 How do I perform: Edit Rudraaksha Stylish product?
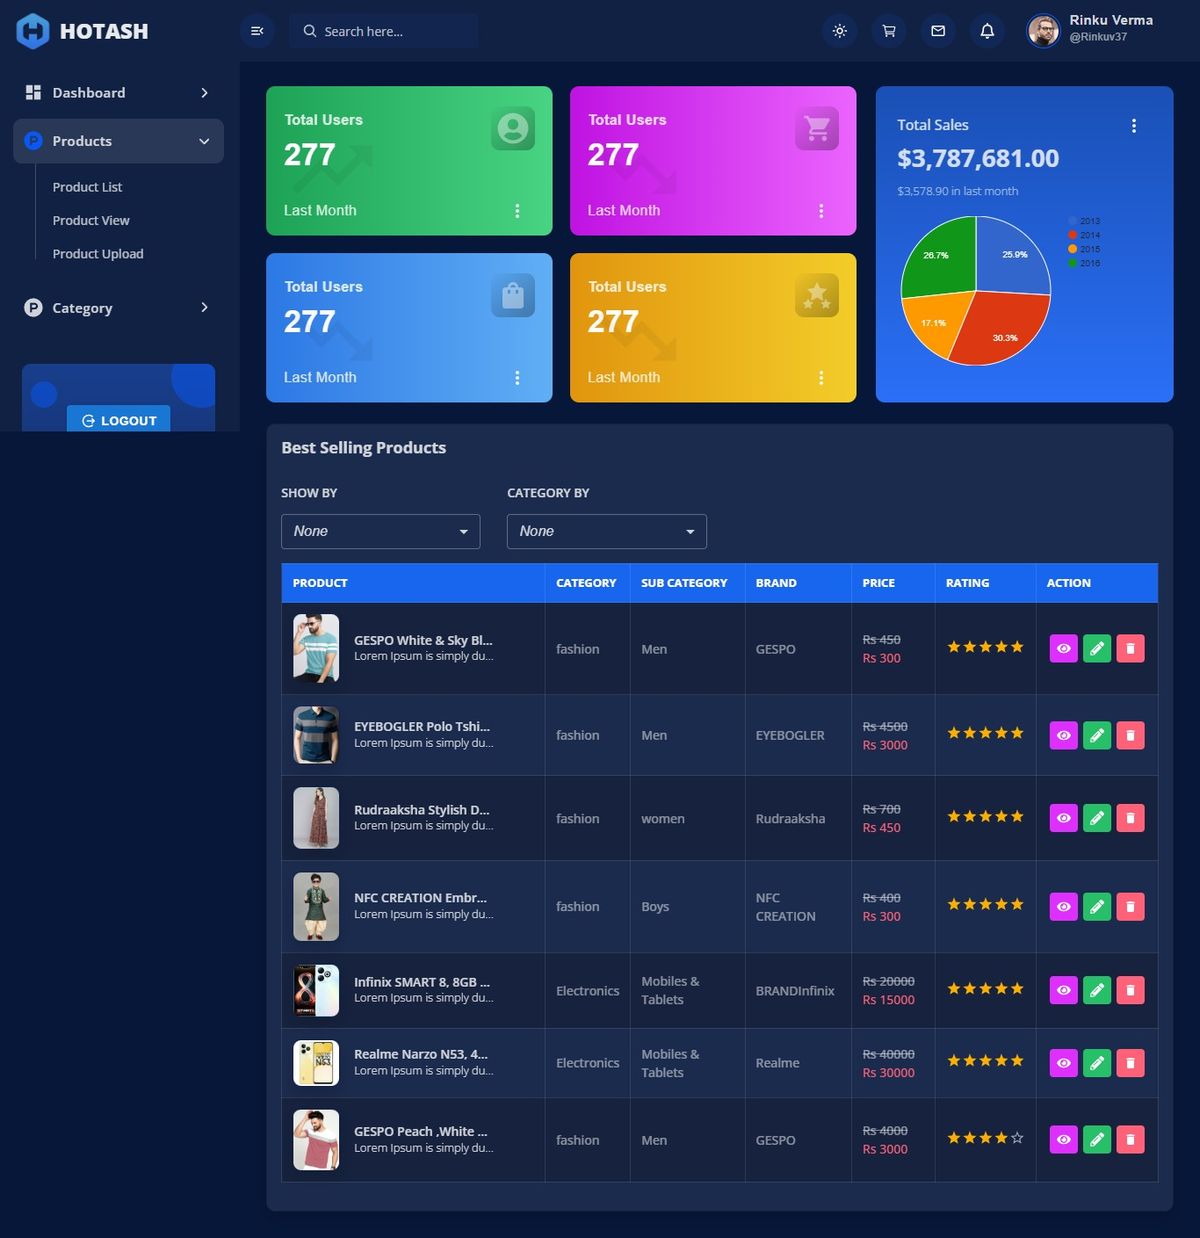tap(1097, 818)
